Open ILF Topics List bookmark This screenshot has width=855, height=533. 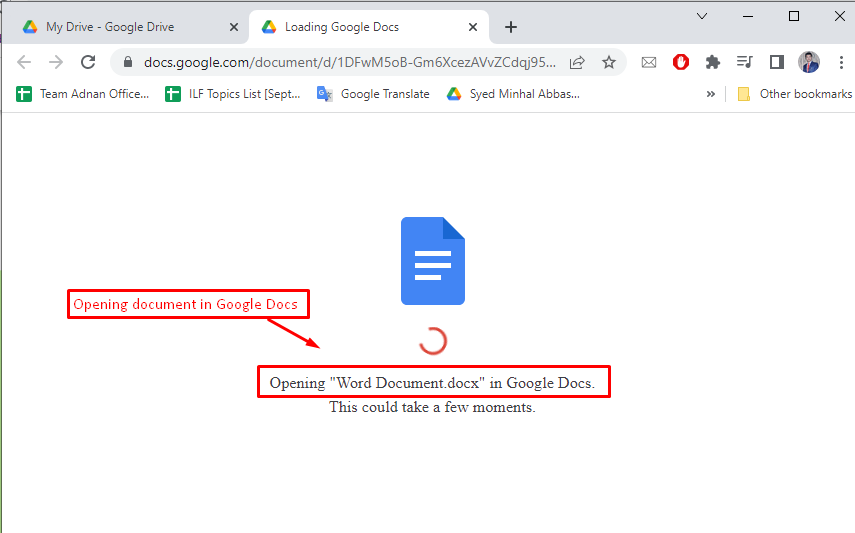tap(233, 94)
